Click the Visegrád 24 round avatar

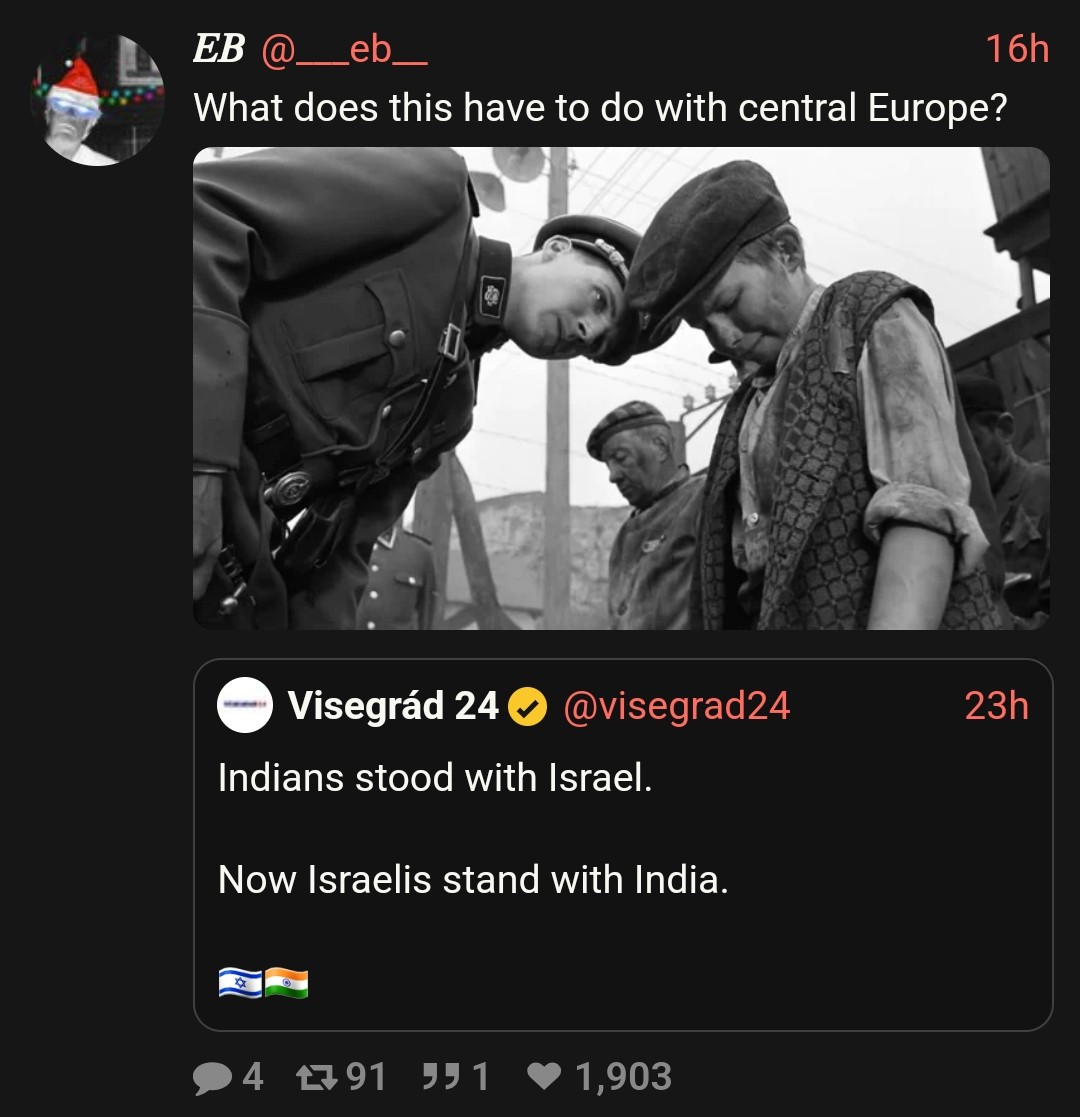[245, 705]
